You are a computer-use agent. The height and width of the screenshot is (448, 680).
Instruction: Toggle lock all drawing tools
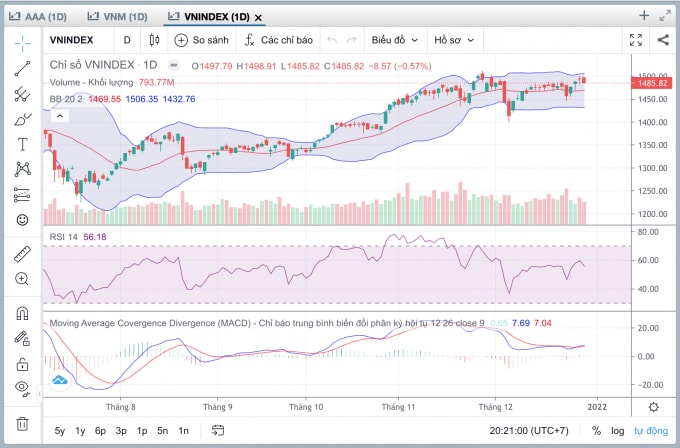pos(22,364)
